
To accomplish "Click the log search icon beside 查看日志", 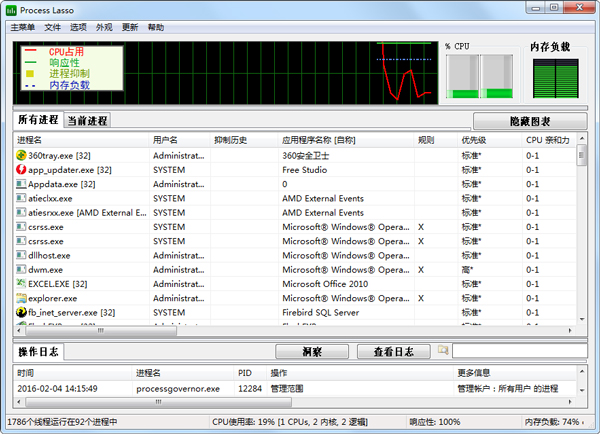I will point(443,351).
